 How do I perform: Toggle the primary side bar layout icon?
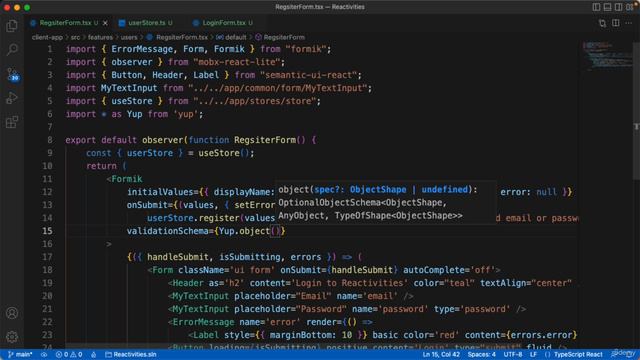click(596, 7)
